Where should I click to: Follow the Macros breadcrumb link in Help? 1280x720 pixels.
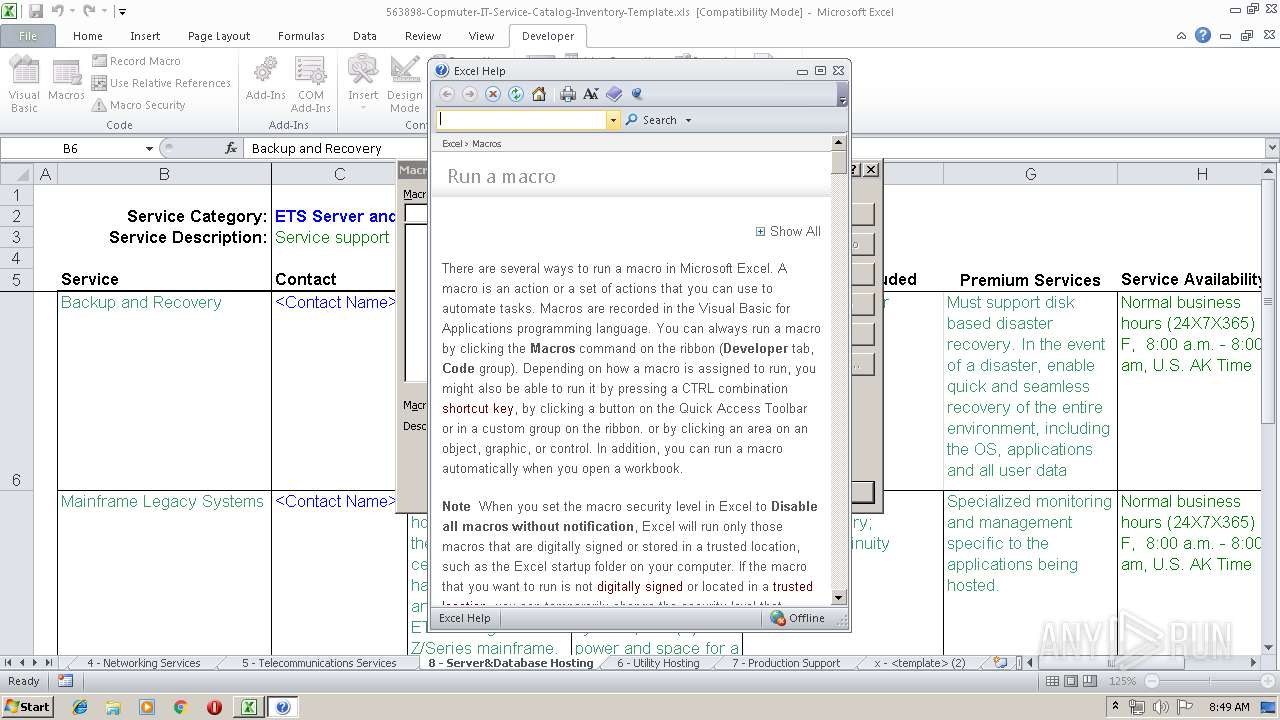486,144
